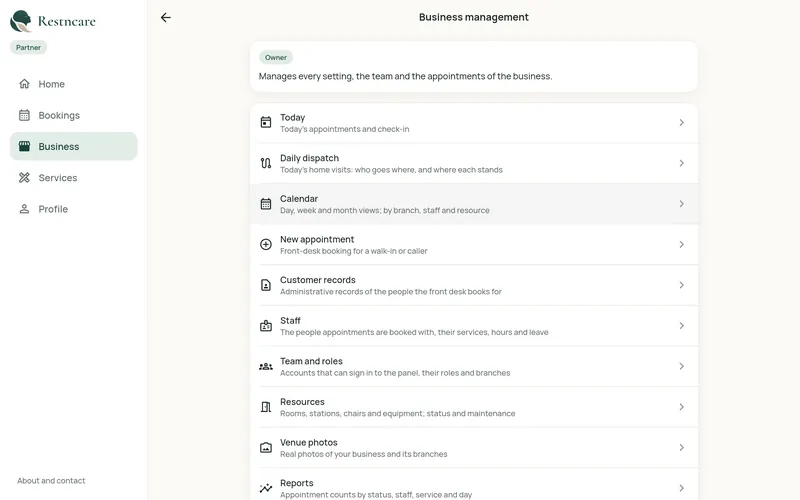Image resolution: width=800 pixels, height=500 pixels.
Task: Click the Business storefront icon
Action: click(24, 146)
